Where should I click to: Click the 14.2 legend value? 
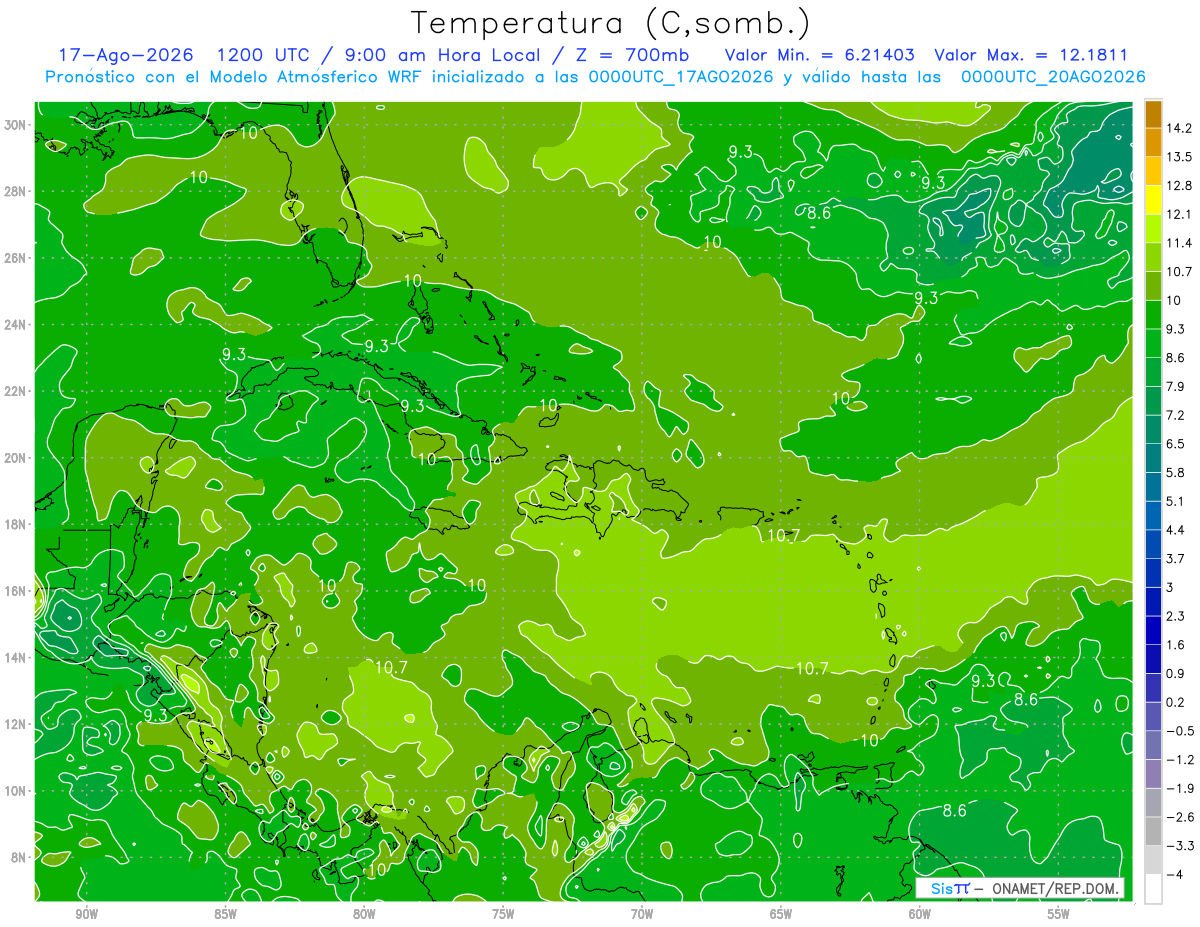(1180, 128)
